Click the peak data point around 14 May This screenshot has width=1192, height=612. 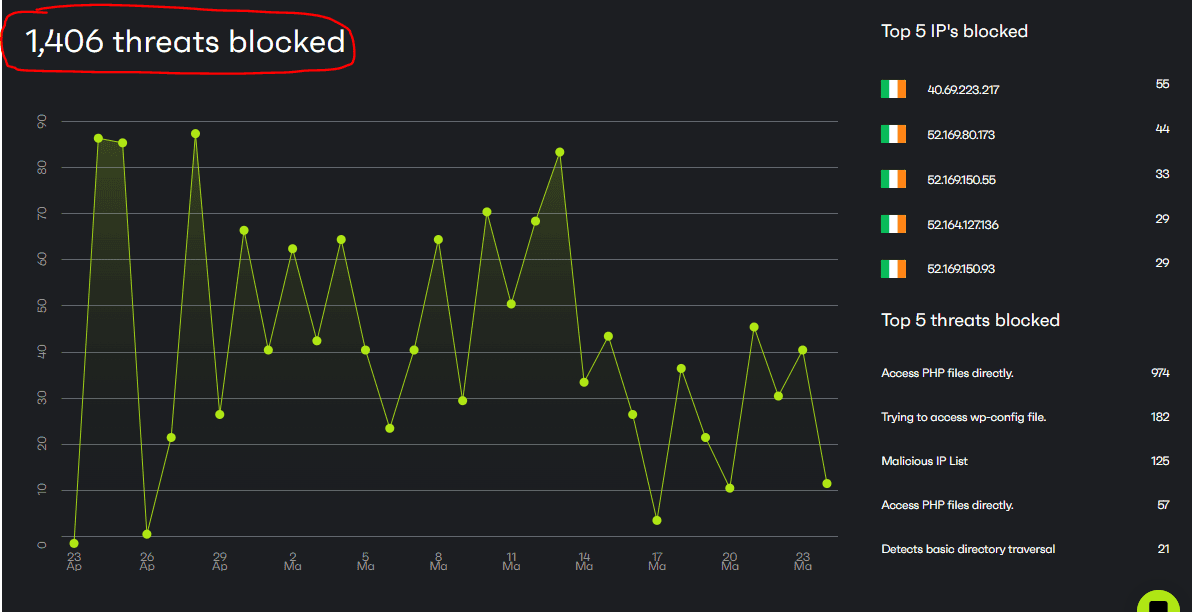559,151
